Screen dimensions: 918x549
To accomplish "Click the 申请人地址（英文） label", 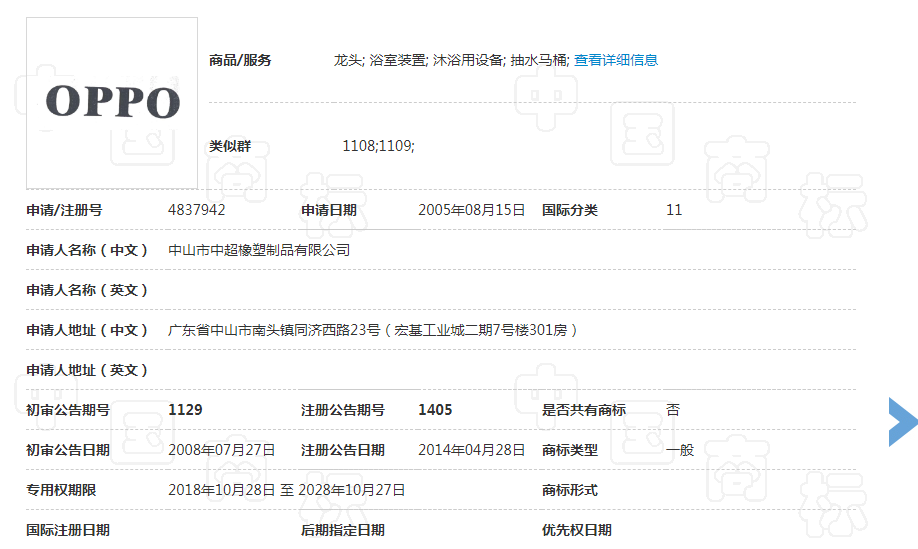I will tap(88, 370).
